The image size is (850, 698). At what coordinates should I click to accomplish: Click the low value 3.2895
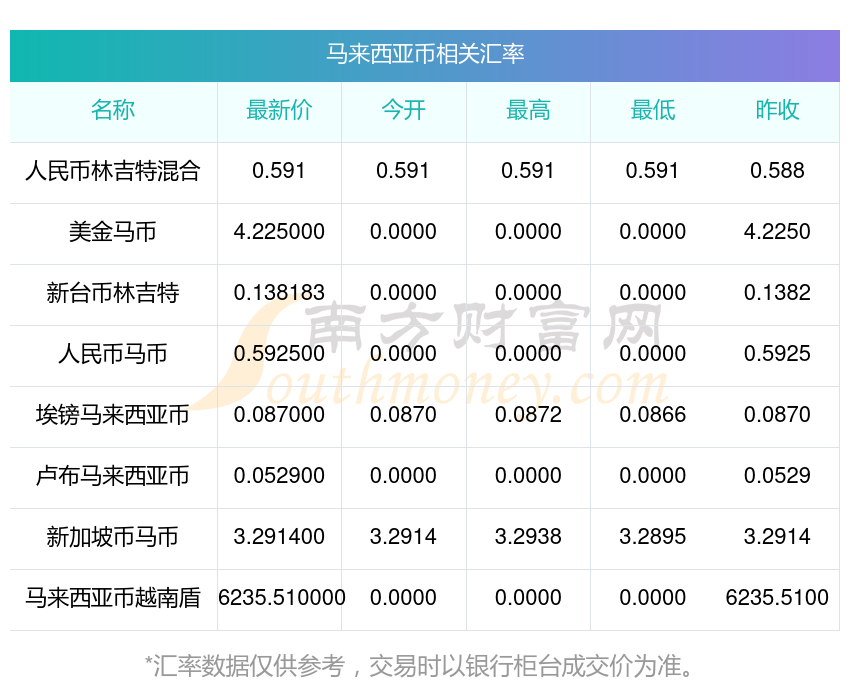653,537
